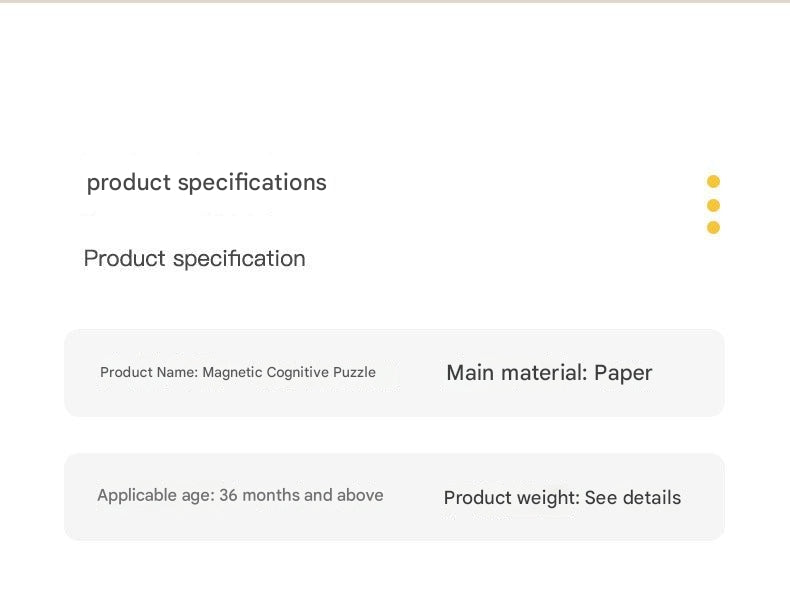Viewport: 790px width, 593px height.
Task: Click the top yellow dot
Action: pyautogui.click(x=713, y=181)
